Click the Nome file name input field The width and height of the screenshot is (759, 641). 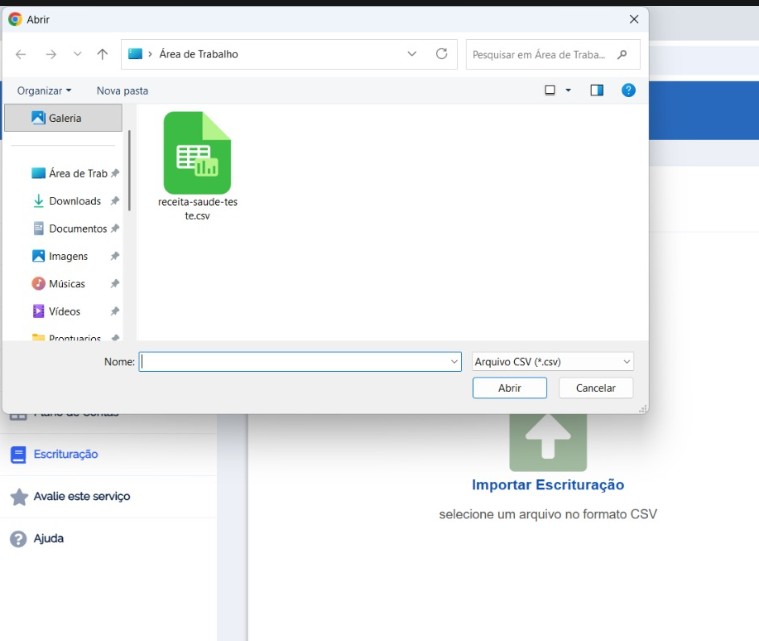(295, 362)
